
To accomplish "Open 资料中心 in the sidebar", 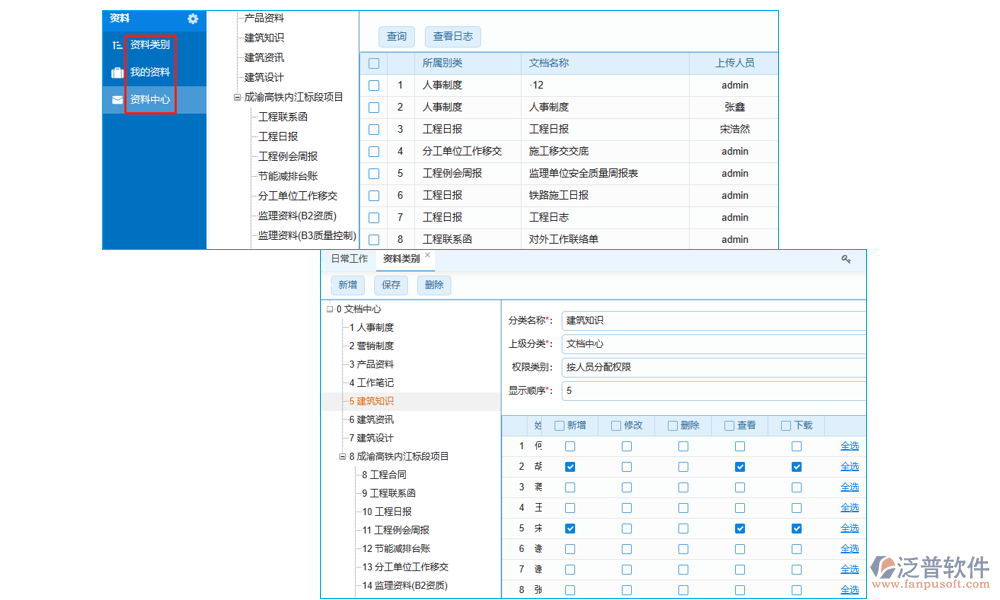I will [150, 99].
